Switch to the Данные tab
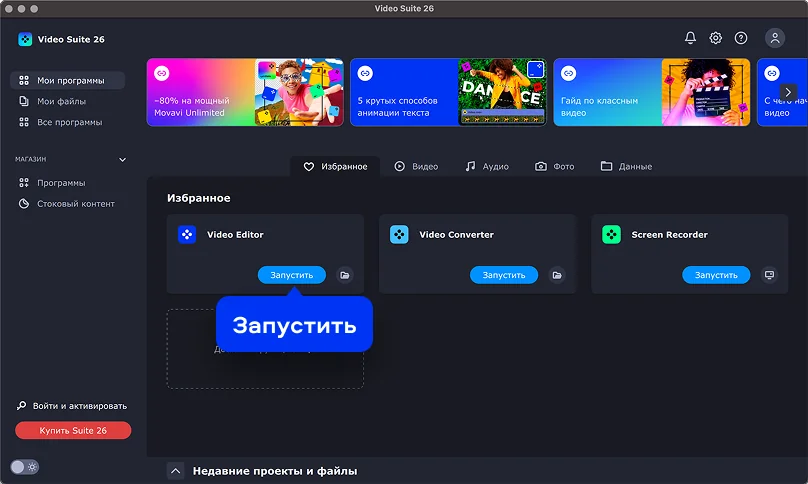The height and width of the screenshot is (484, 808). click(627, 166)
